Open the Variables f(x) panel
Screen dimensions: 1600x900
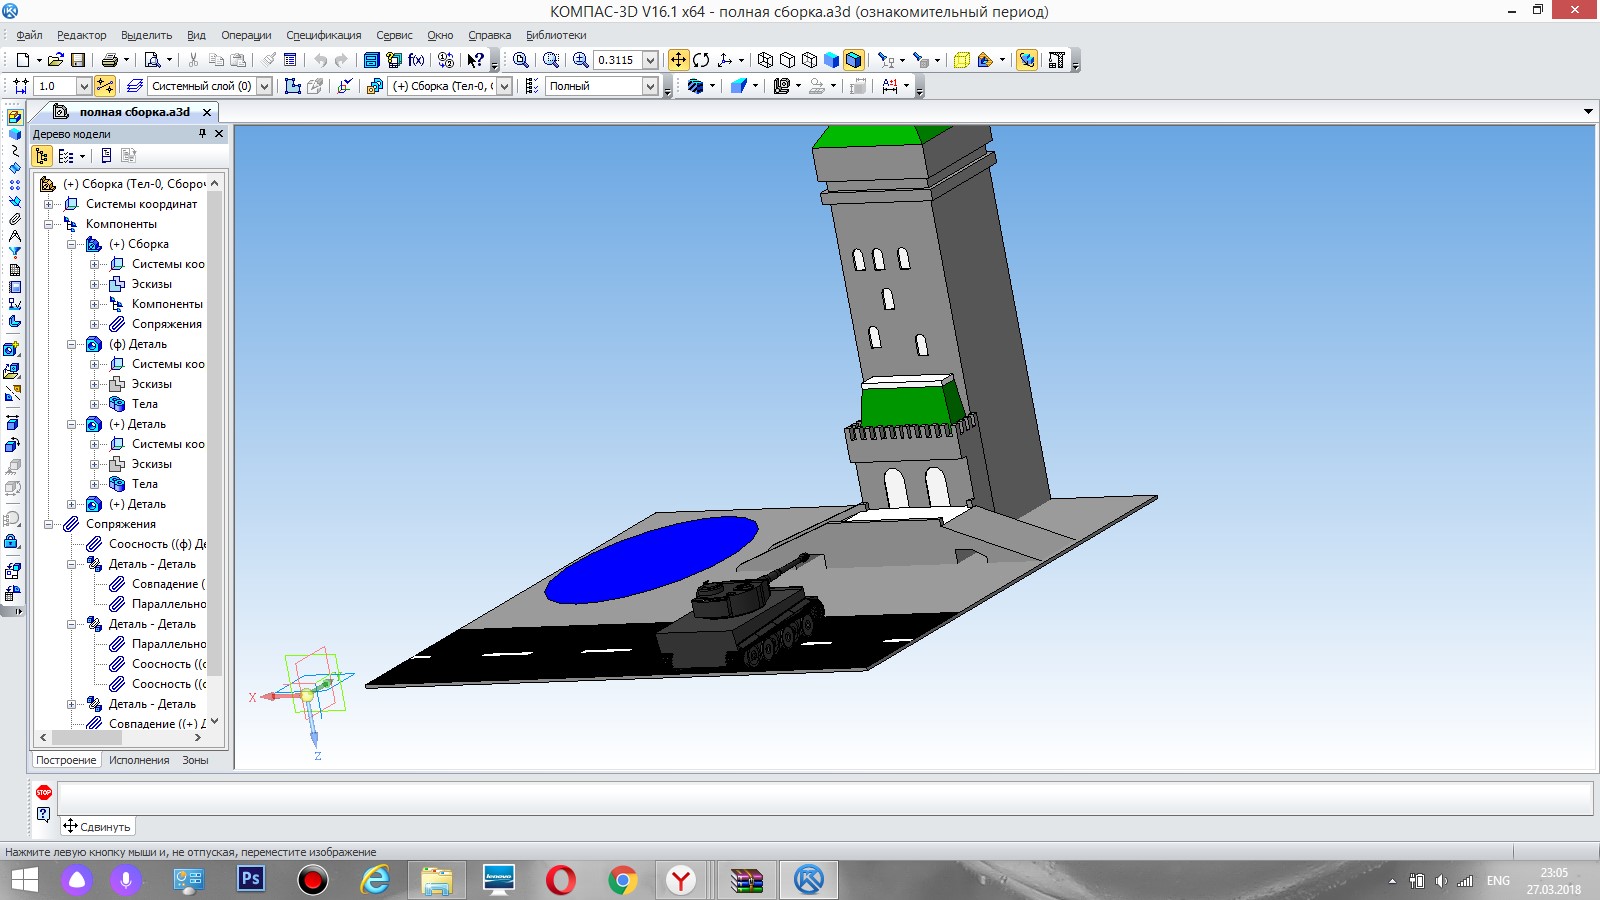tap(417, 60)
